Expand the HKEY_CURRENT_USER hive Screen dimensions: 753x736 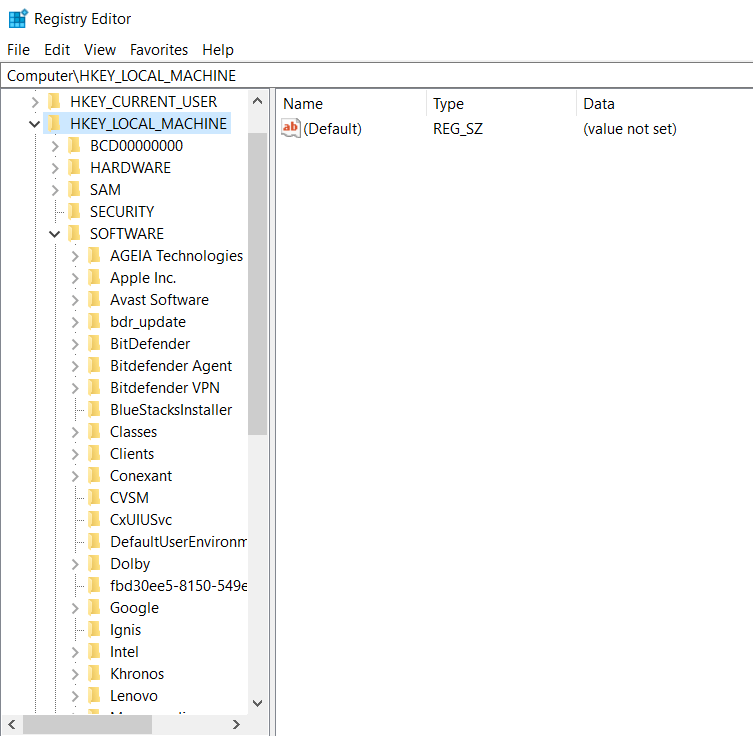(x=35, y=101)
